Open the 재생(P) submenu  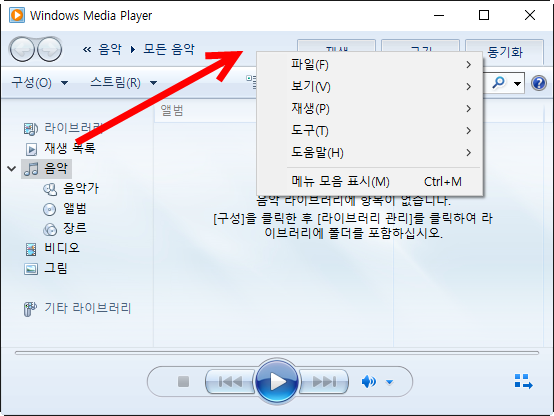click(370, 109)
